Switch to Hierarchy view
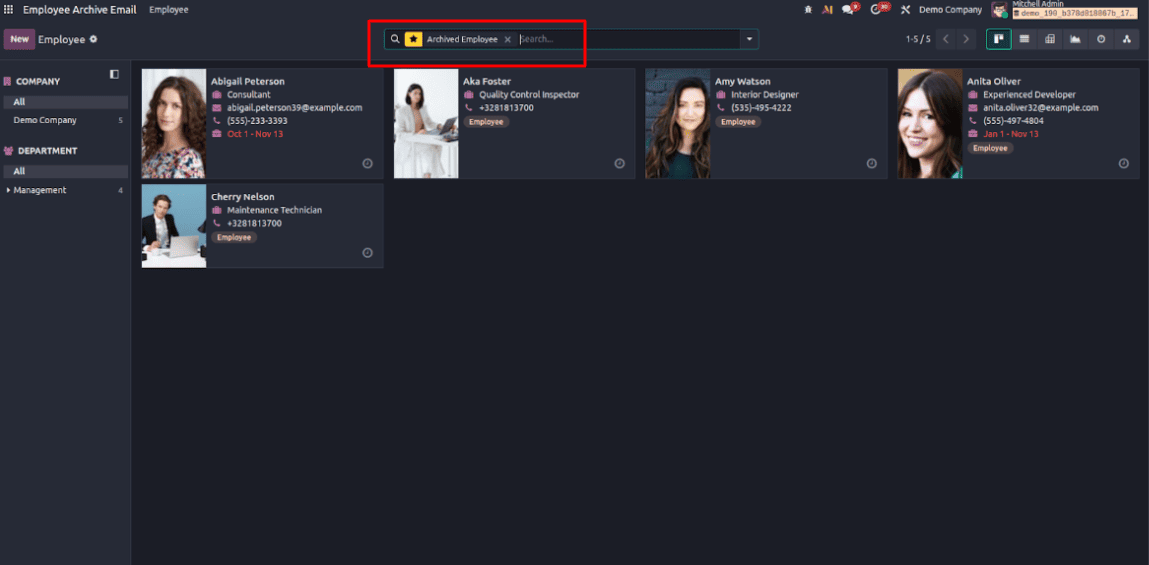The image size is (1149, 565). (1126, 39)
